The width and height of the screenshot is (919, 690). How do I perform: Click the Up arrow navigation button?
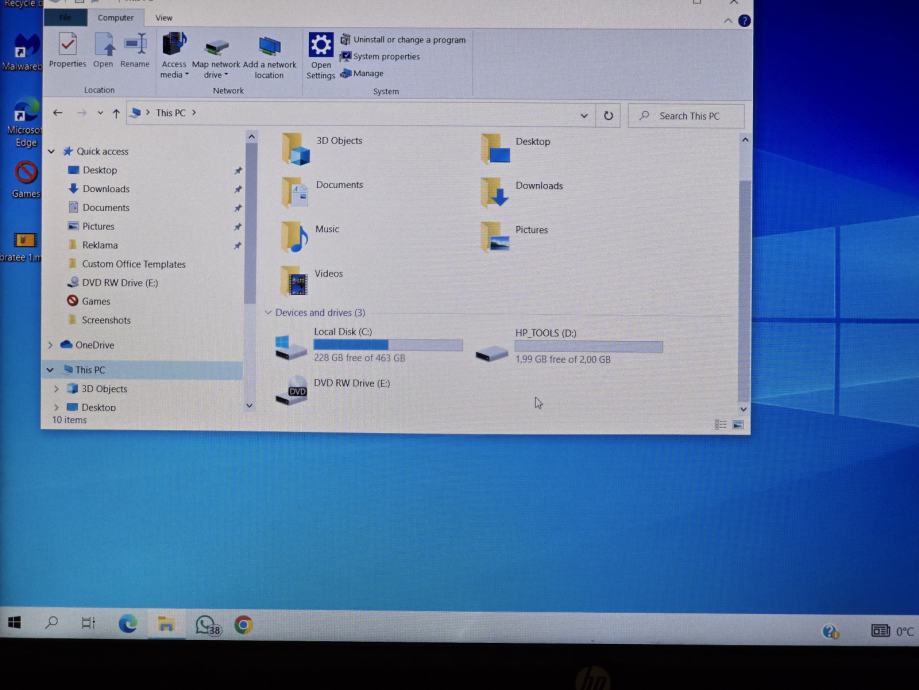[x=116, y=113]
